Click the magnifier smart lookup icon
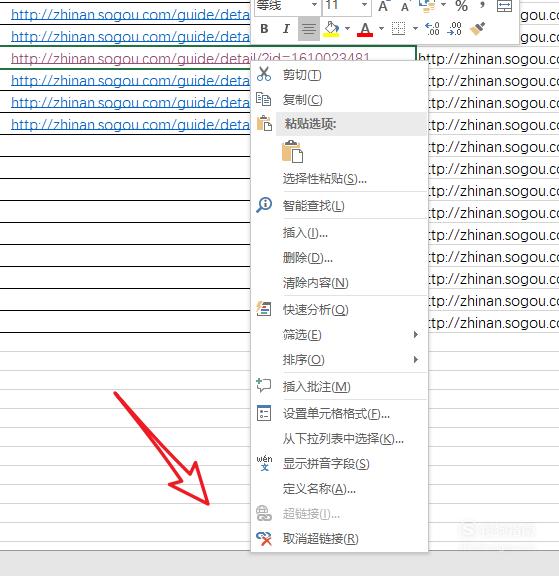559x576 pixels. tap(264, 205)
